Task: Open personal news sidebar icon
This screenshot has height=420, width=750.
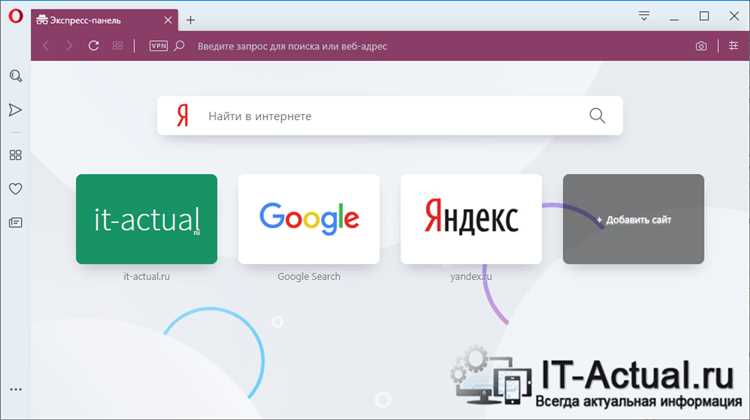Action: click(x=15, y=222)
